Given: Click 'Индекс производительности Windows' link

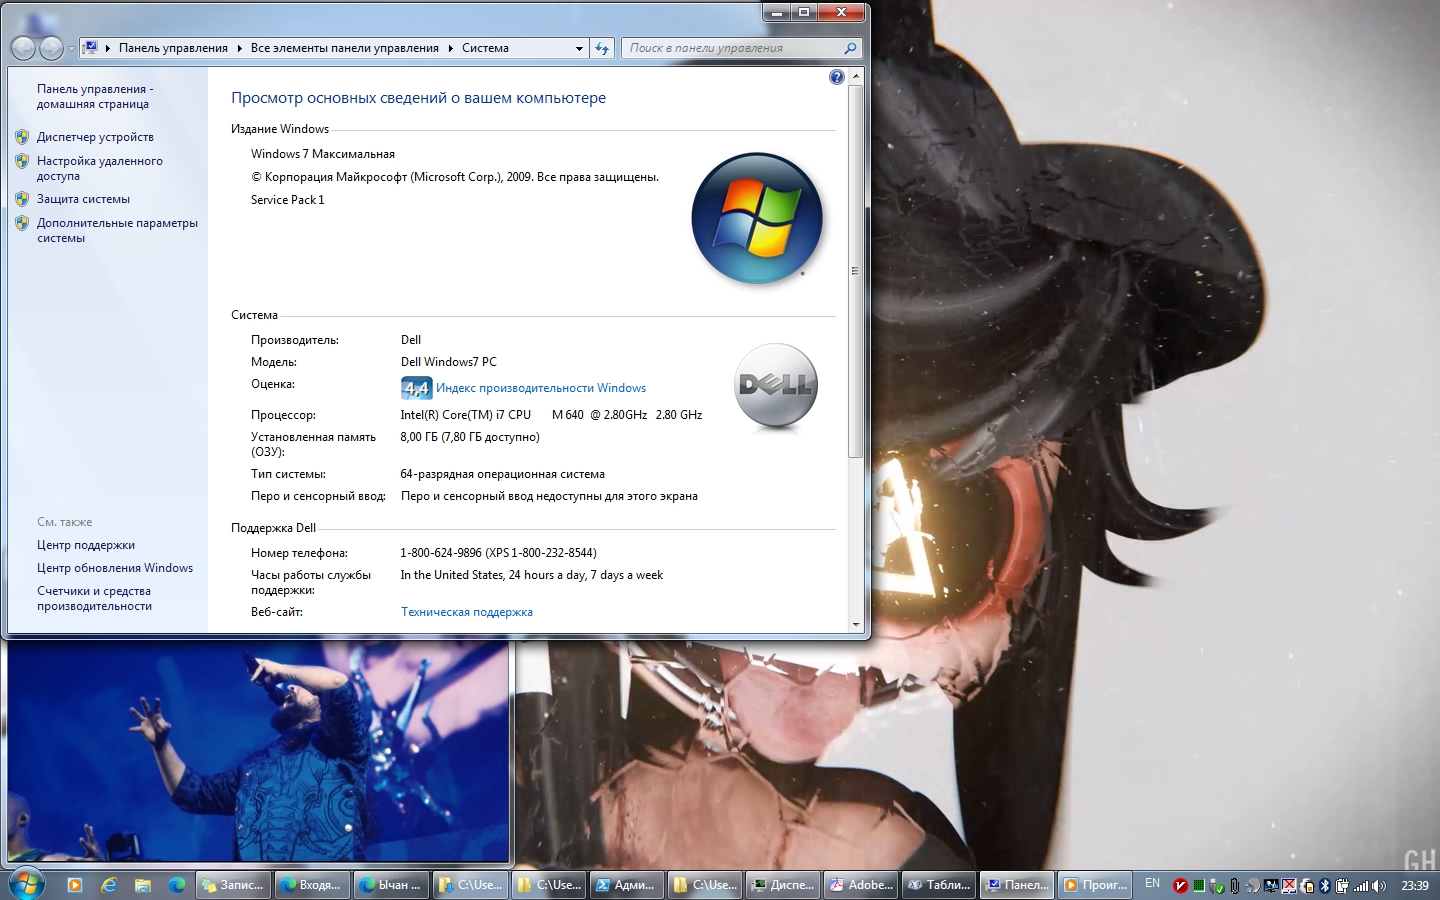Looking at the screenshot, I should click(x=541, y=388).
